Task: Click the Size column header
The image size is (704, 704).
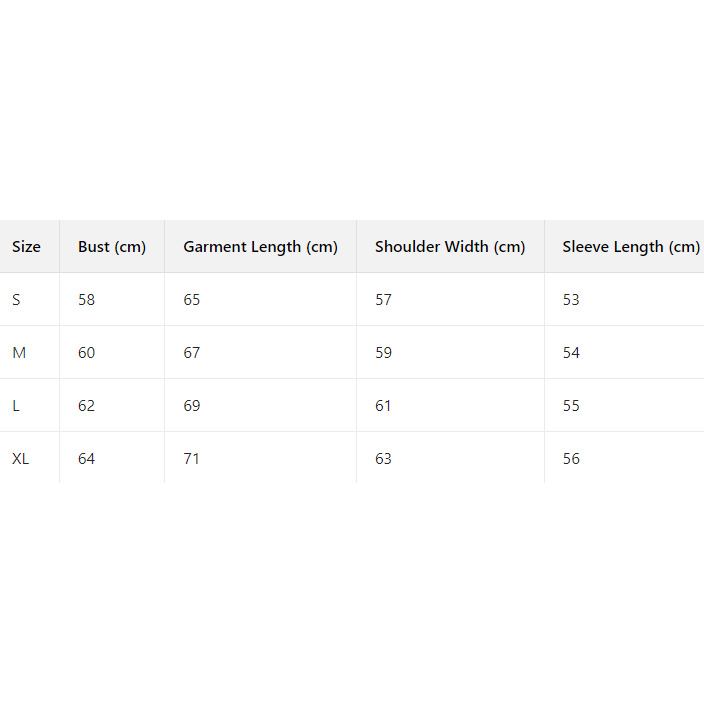Action: click(26, 247)
